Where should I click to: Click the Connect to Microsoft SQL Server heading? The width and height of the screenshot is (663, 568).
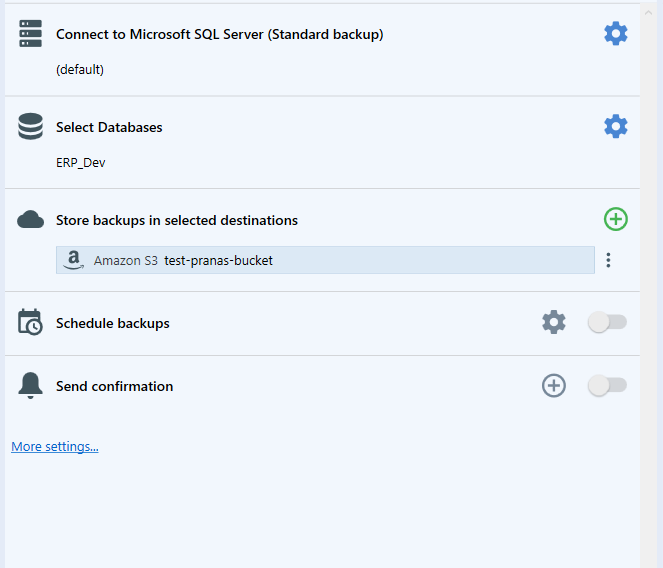pos(219,34)
